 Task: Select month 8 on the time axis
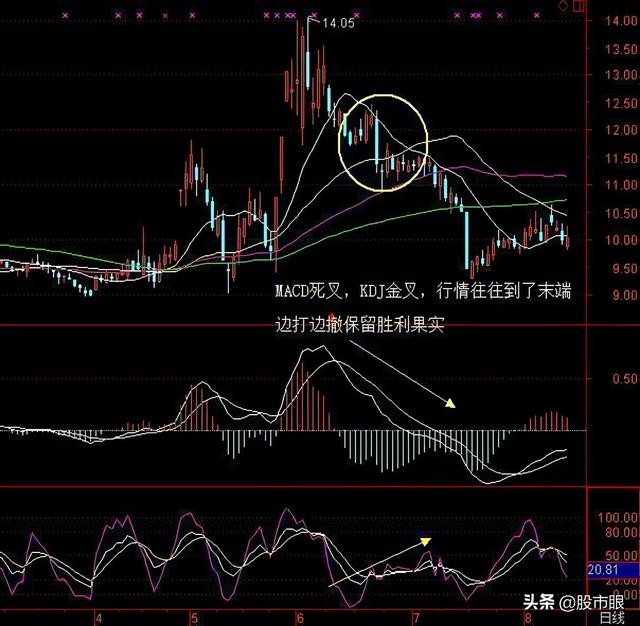(528, 618)
